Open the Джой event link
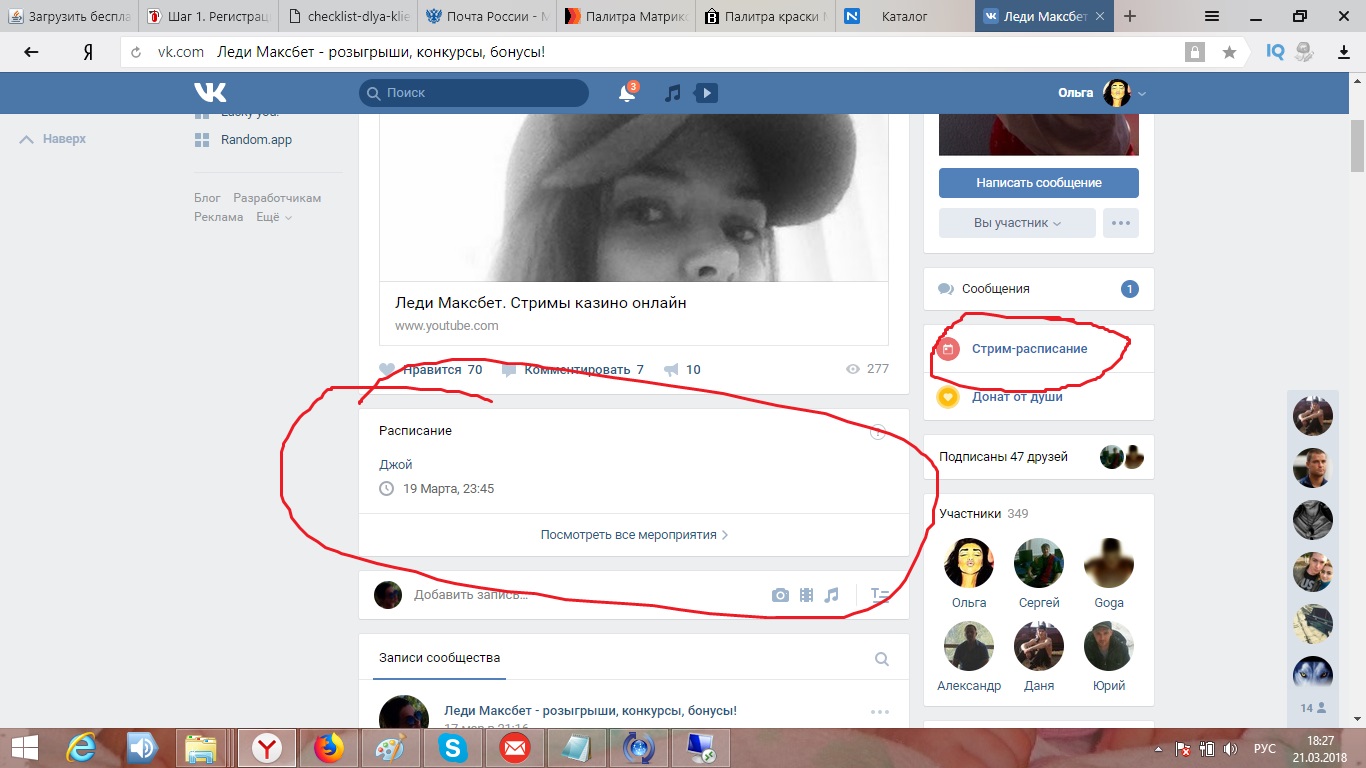This screenshot has height=768, width=1366. (x=396, y=464)
